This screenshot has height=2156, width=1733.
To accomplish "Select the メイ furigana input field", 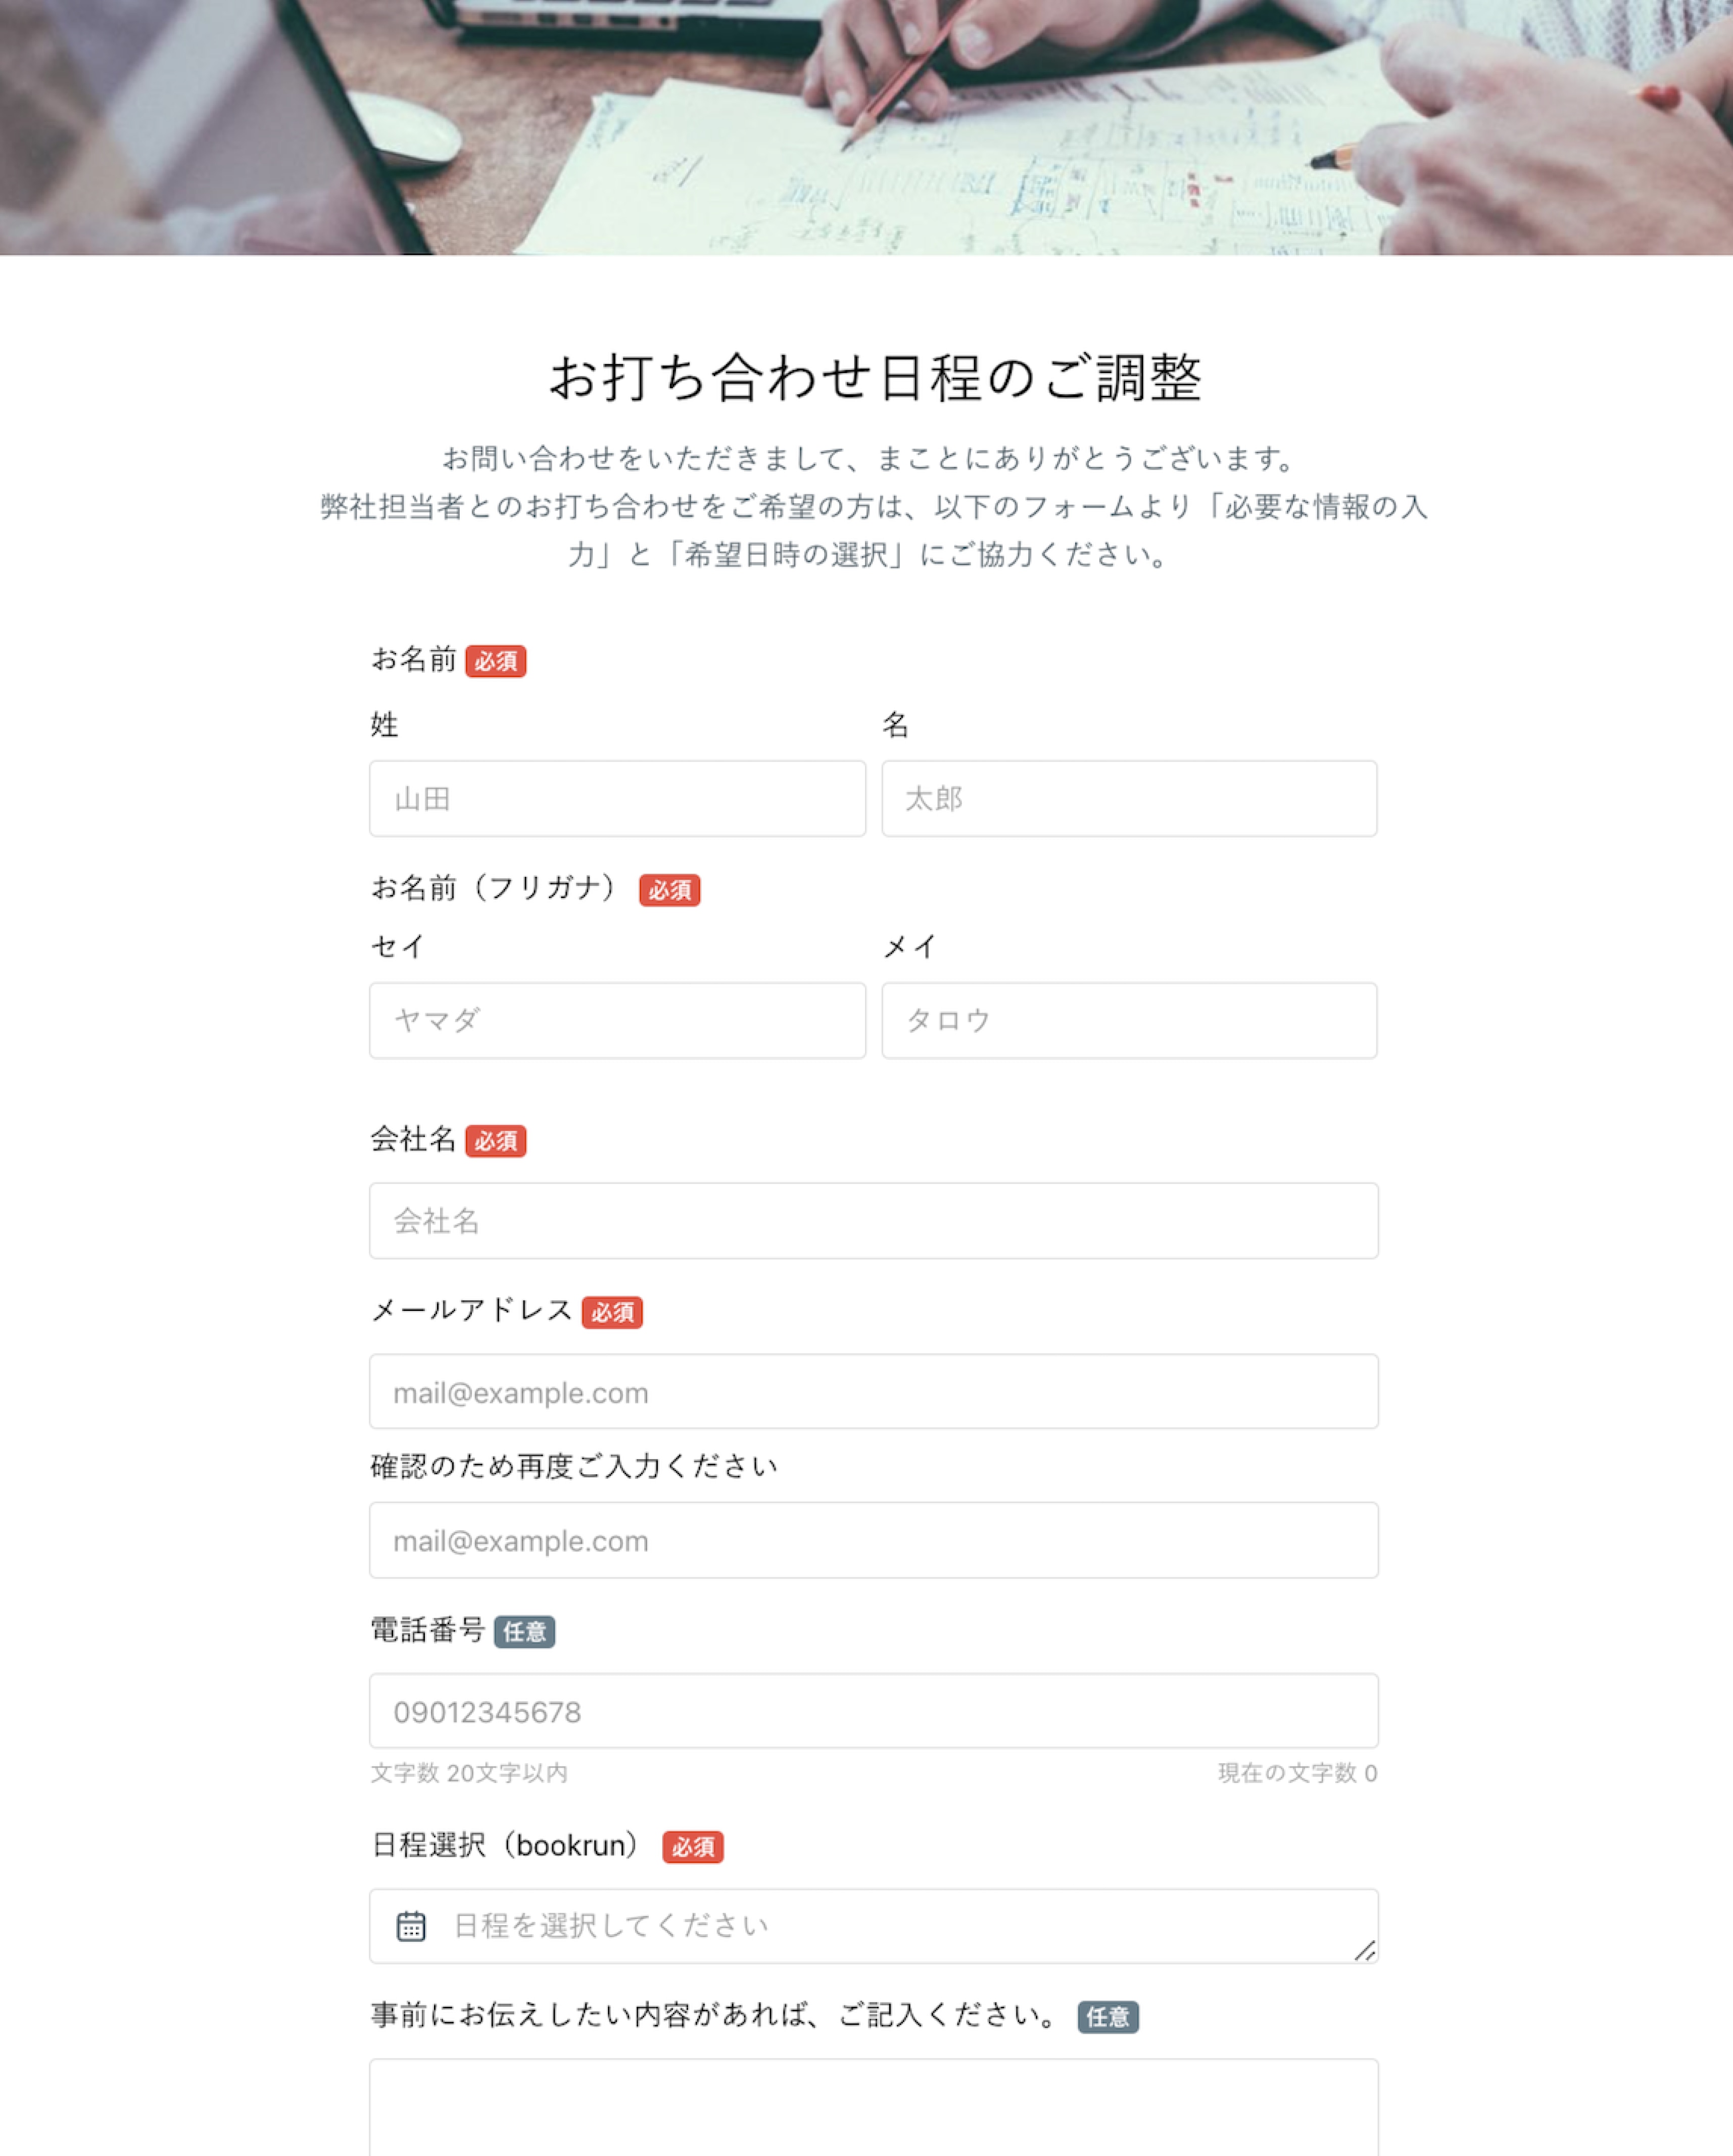I will click(1129, 1020).
